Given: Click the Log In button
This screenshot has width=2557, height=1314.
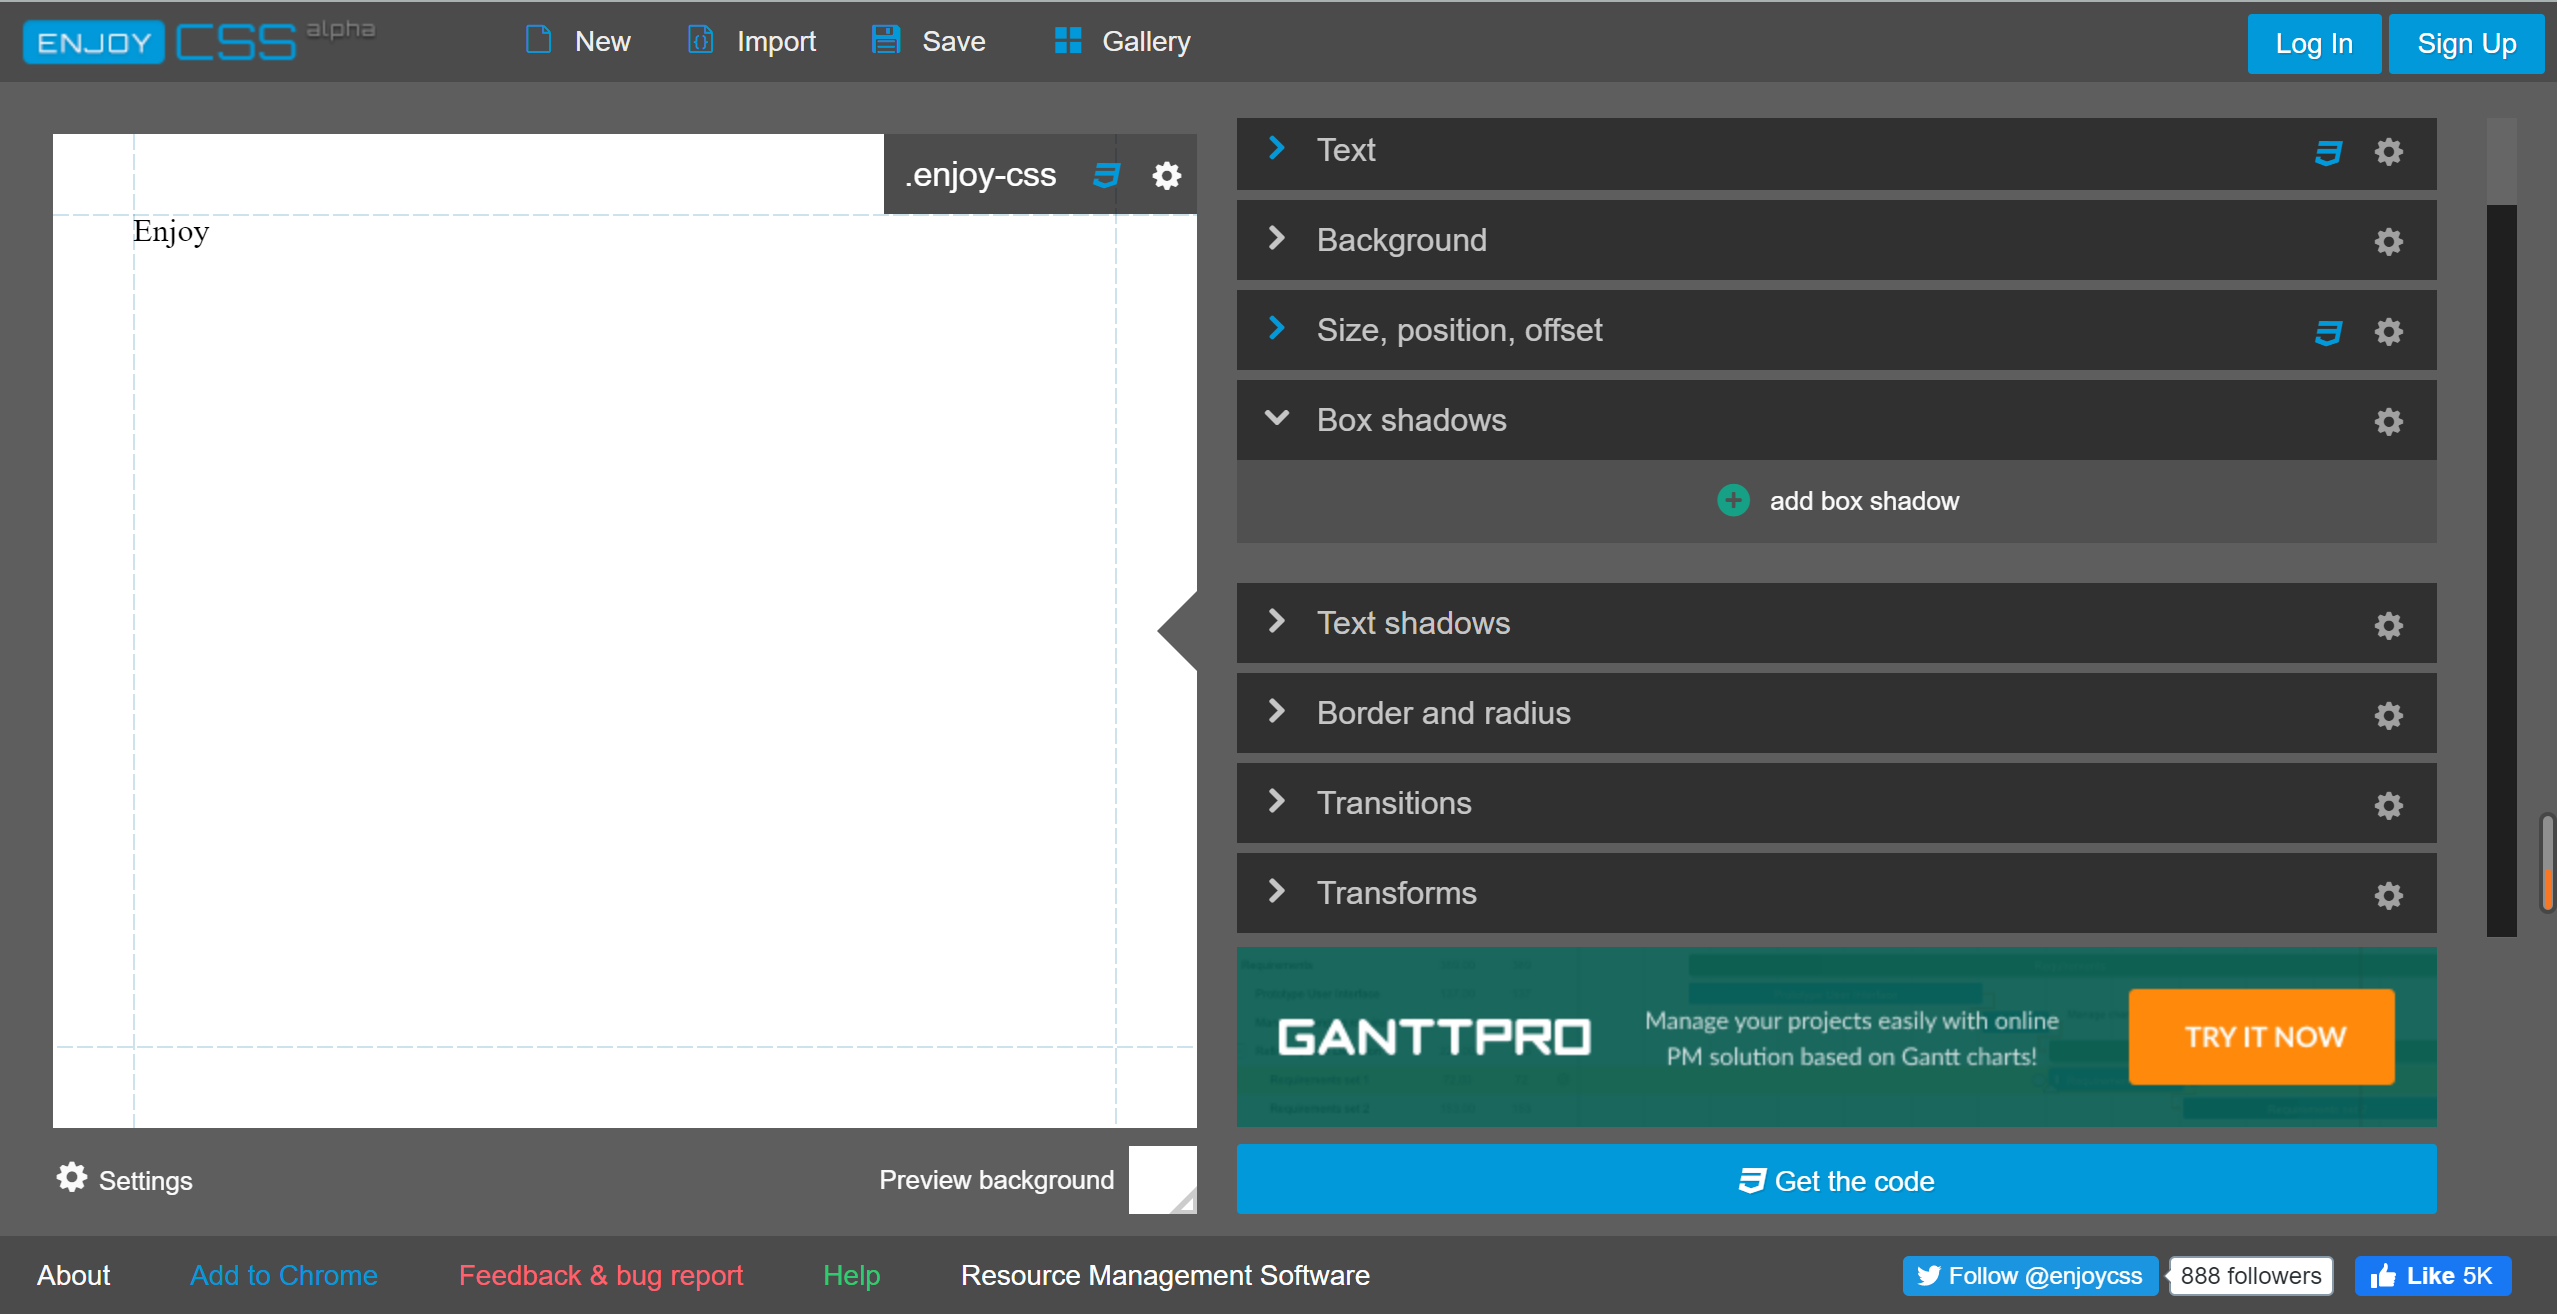Looking at the screenshot, I should coord(2313,44).
